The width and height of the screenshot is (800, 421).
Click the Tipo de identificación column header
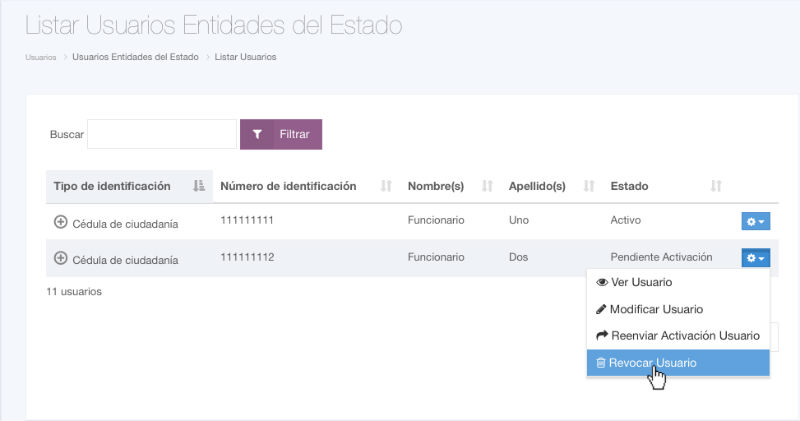click(x=111, y=186)
